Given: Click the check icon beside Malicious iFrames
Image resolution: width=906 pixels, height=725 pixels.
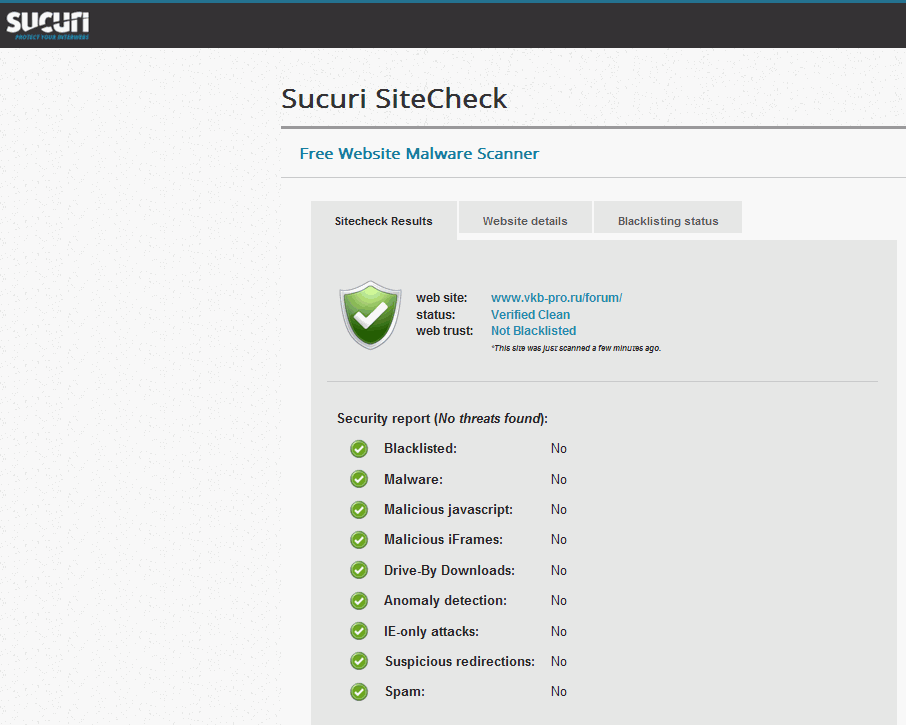Looking at the screenshot, I should click(359, 540).
